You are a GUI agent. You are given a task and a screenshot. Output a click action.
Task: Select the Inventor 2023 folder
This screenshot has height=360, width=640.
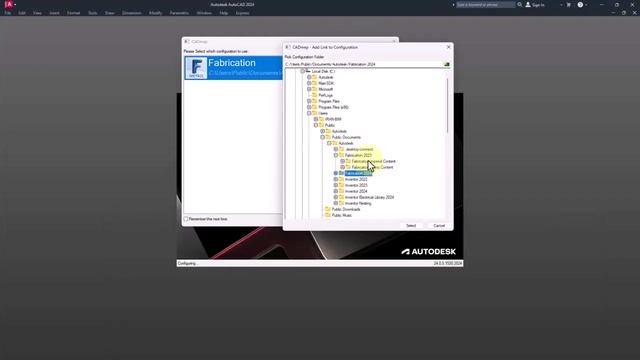tap(356, 185)
